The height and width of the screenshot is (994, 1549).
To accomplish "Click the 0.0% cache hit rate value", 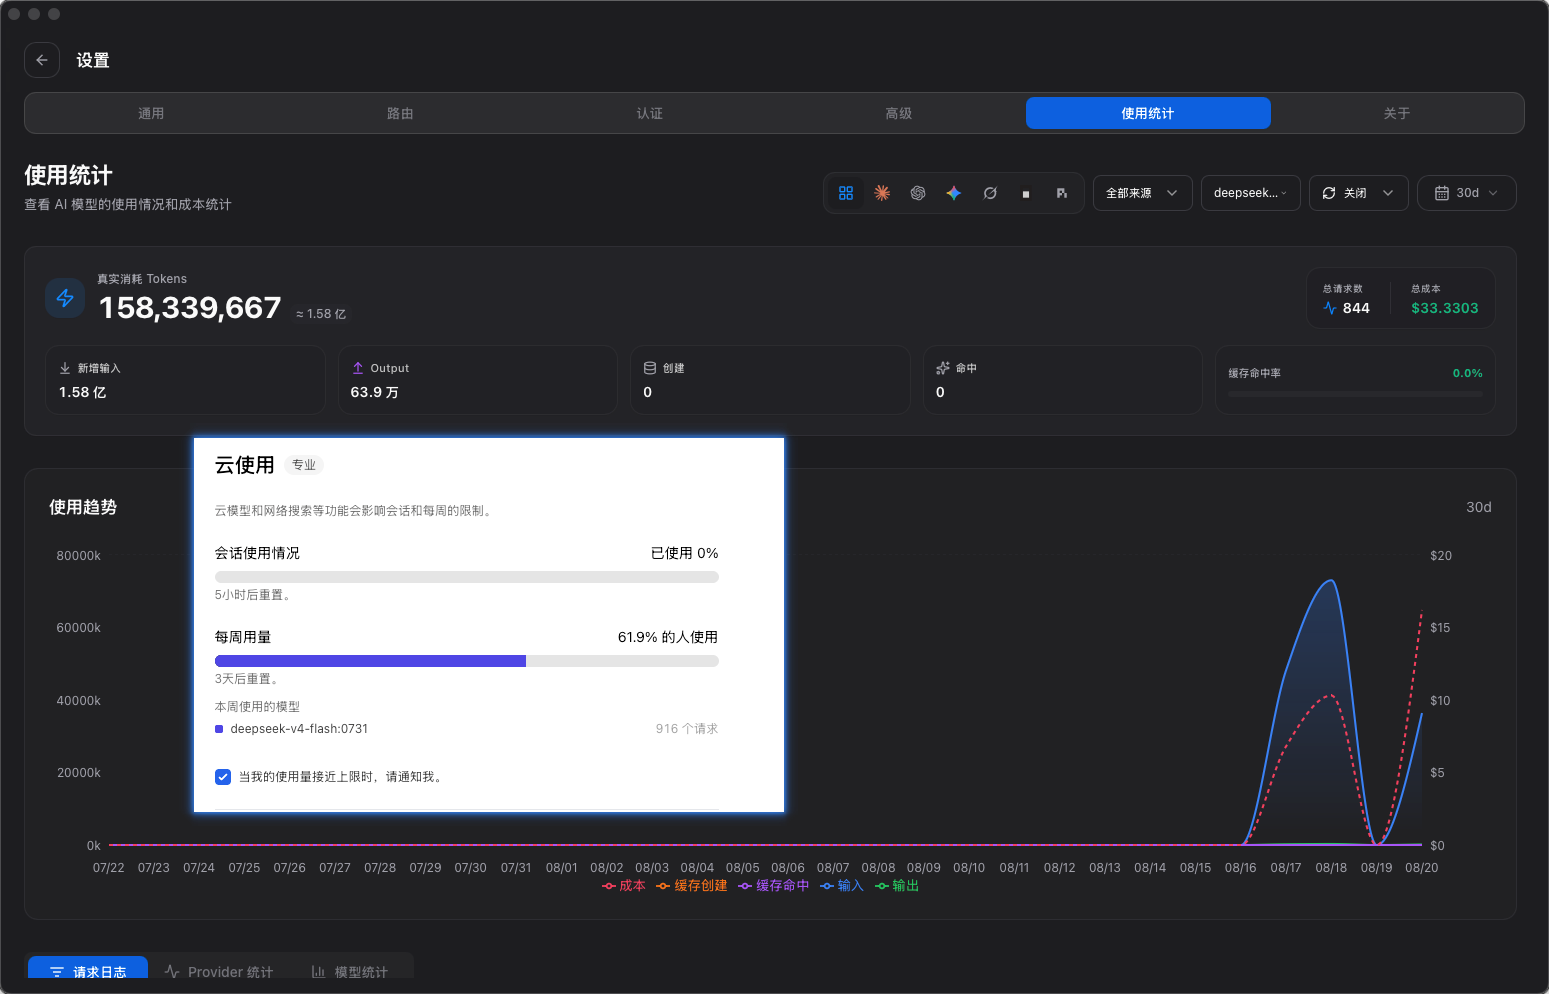I will (1468, 373).
